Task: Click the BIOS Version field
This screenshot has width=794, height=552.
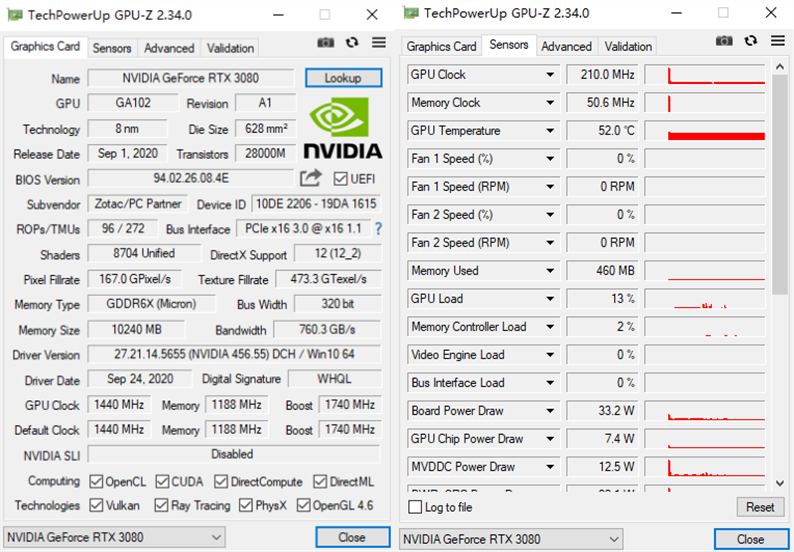Action: click(191, 178)
